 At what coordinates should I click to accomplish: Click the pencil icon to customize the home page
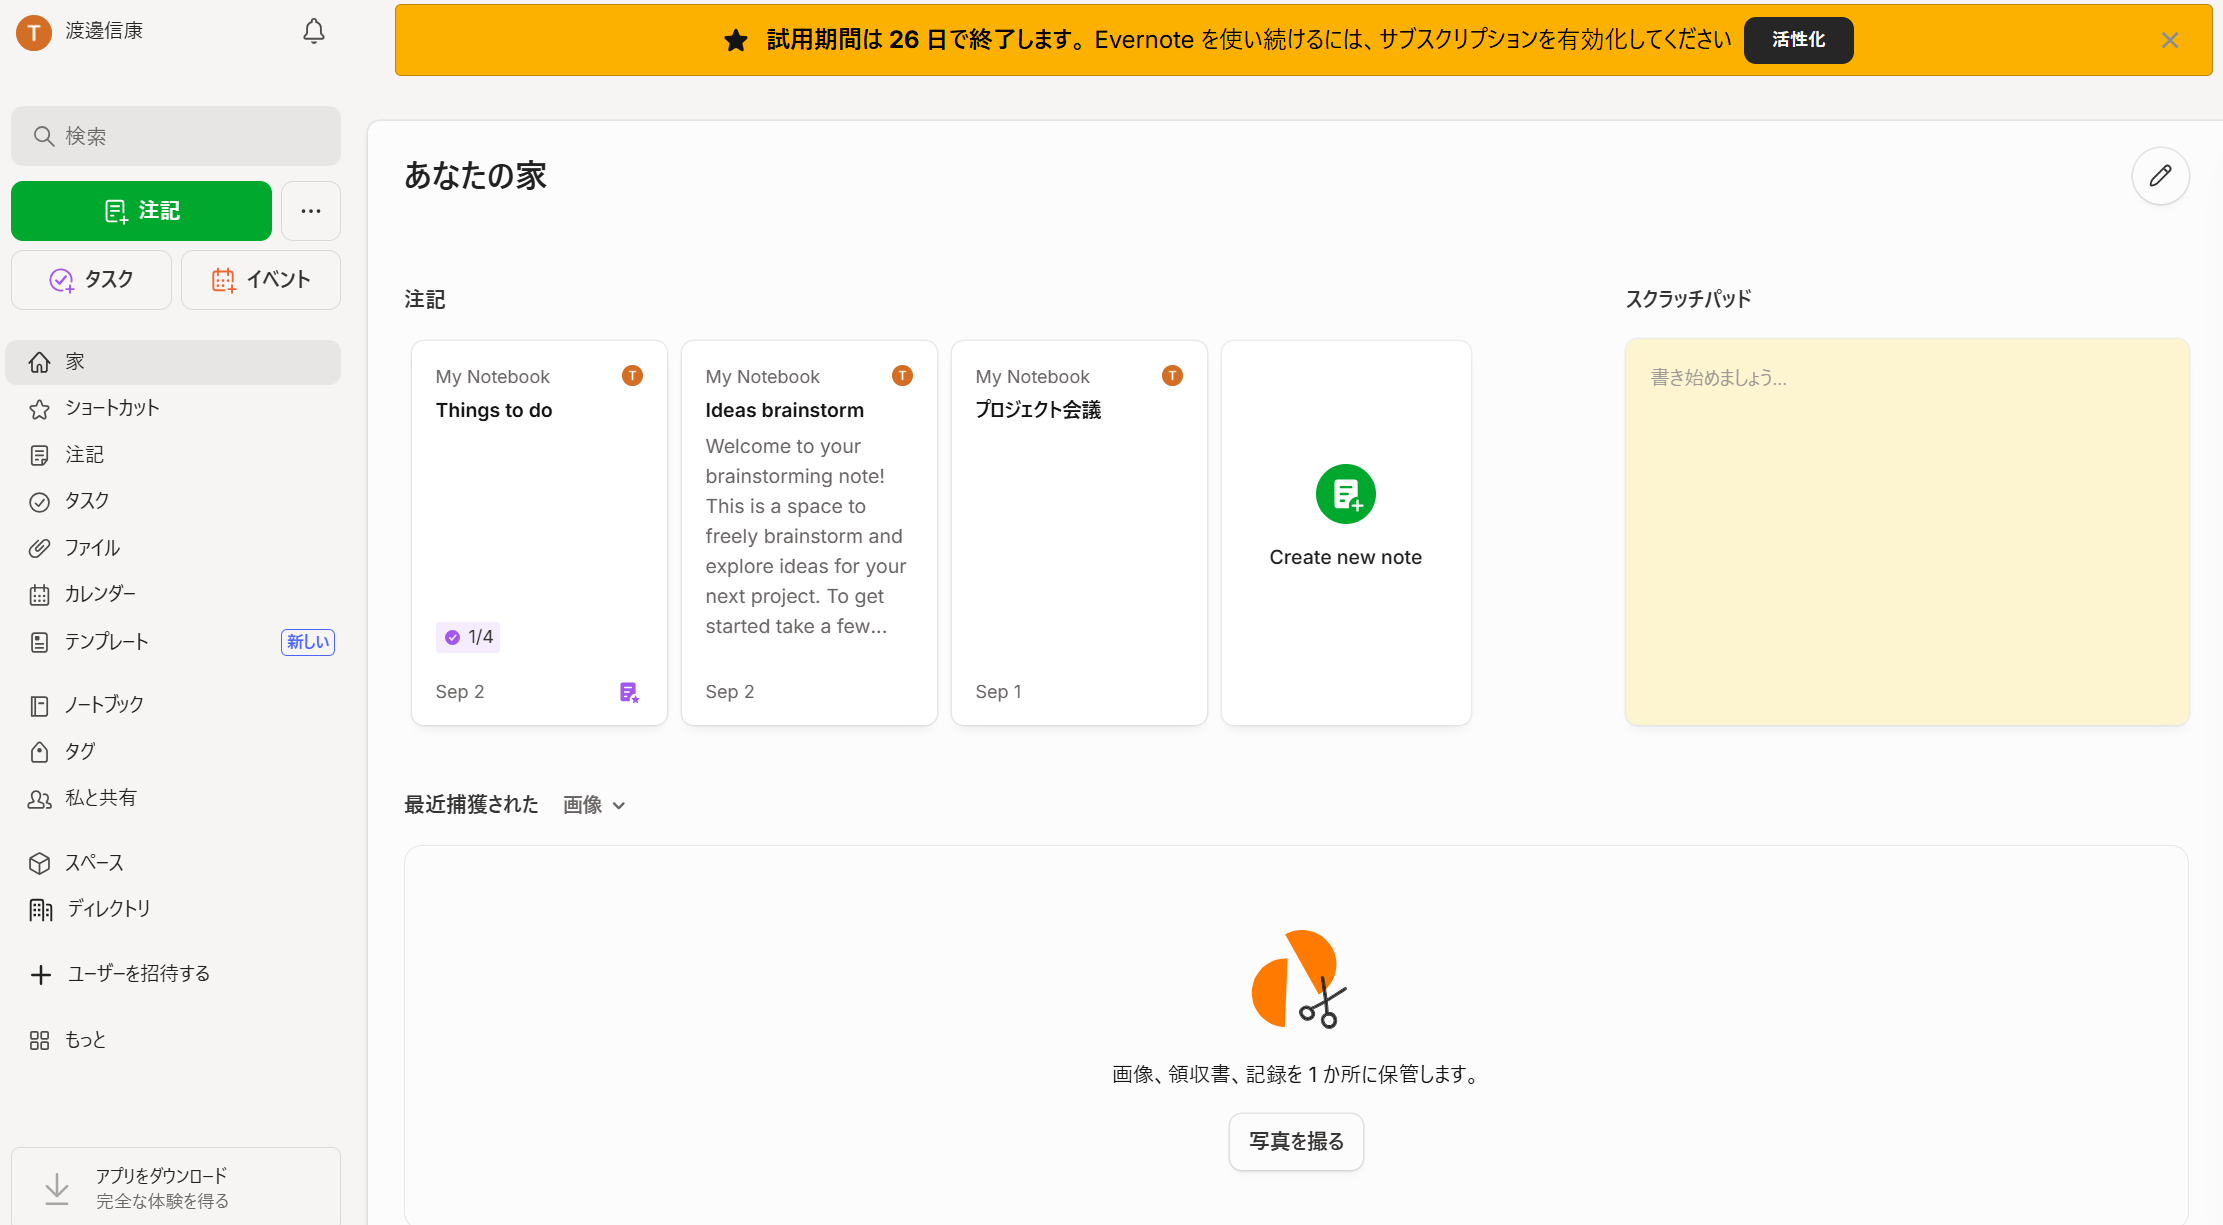[x=2160, y=176]
